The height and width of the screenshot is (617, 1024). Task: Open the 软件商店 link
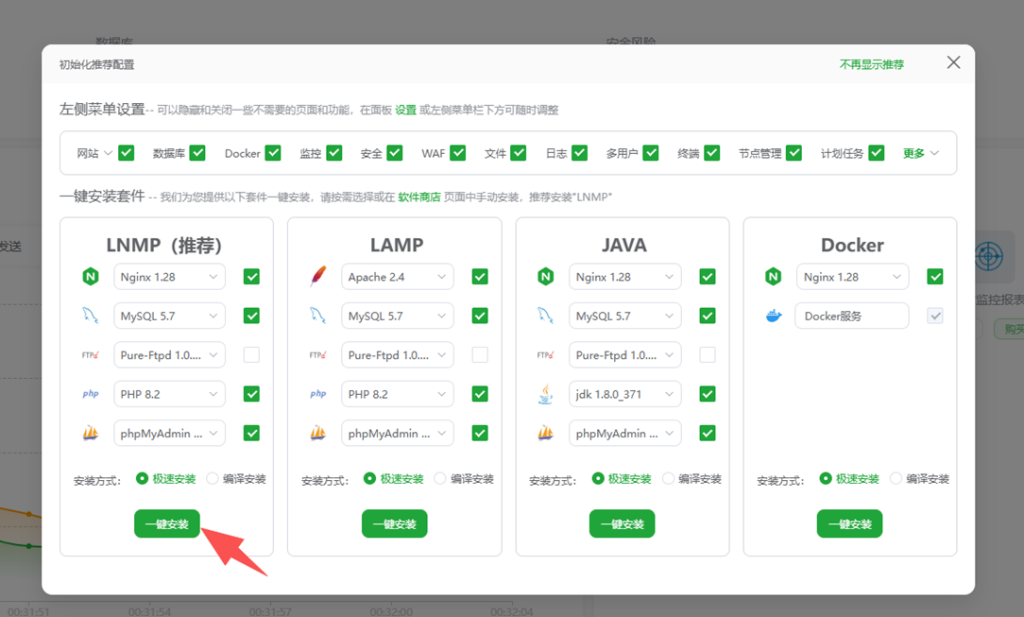[419, 197]
